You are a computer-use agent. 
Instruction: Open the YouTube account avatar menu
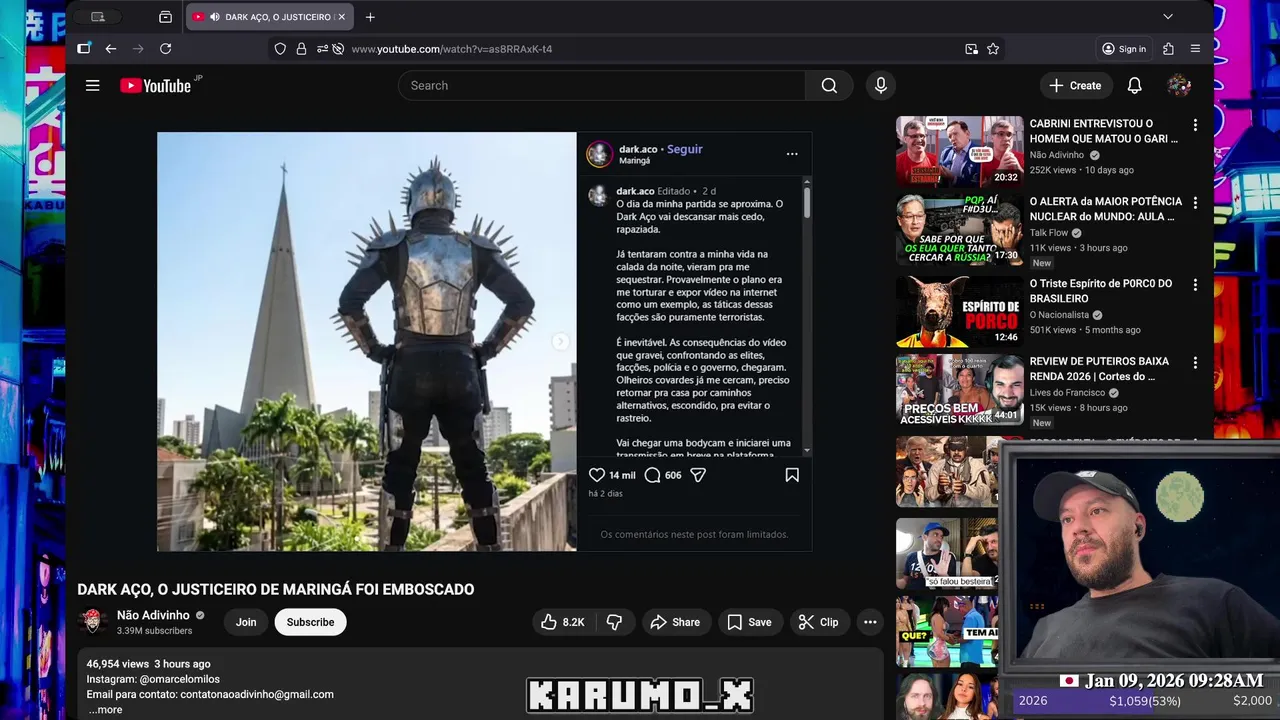1179,86
